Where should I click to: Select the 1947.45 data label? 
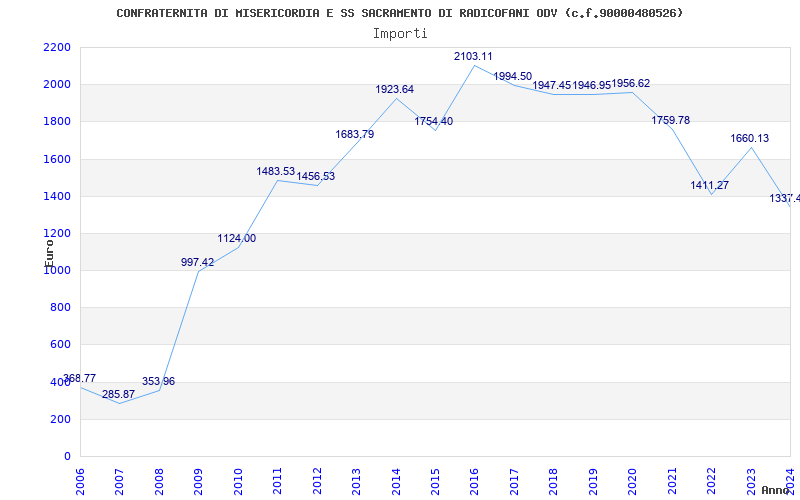coord(552,85)
